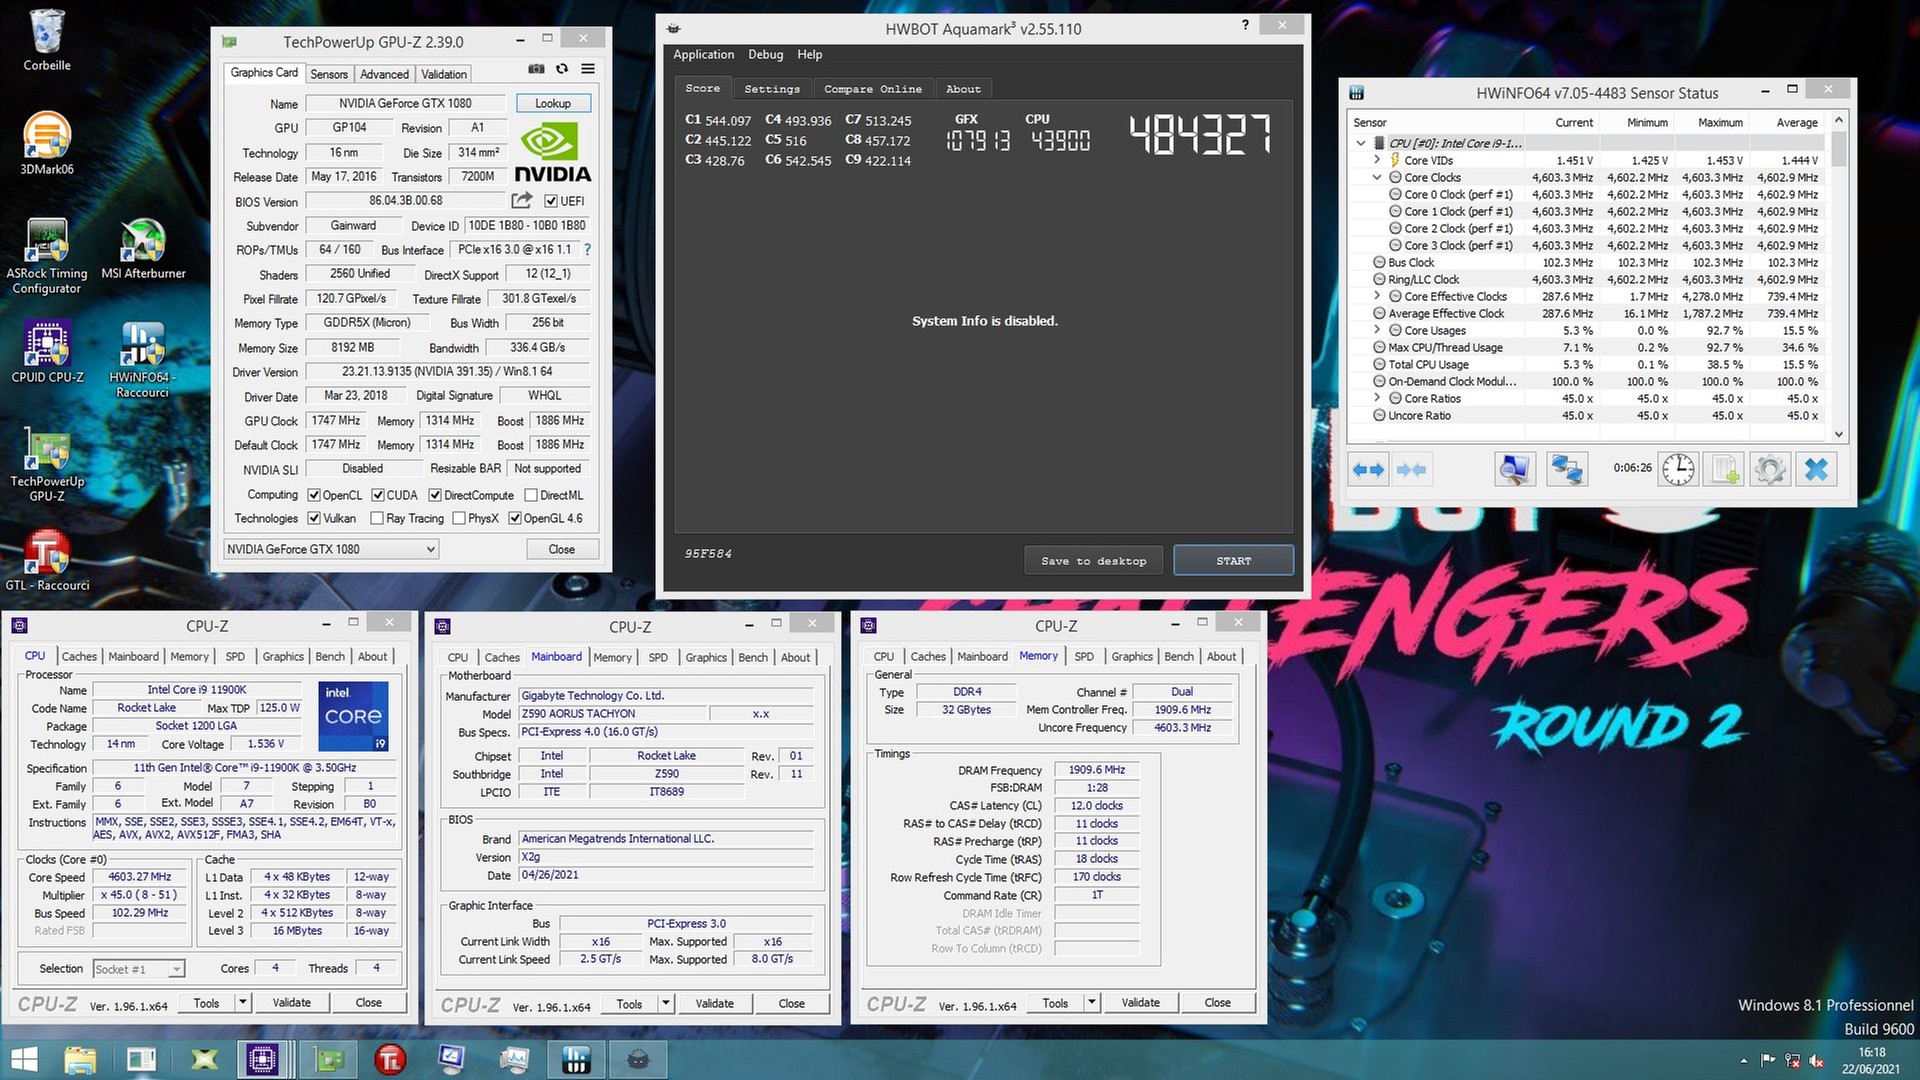Click CPU-Z taskbar icon
The width and height of the screenshot is (1920, 1080).
(x=263, y=1060)
